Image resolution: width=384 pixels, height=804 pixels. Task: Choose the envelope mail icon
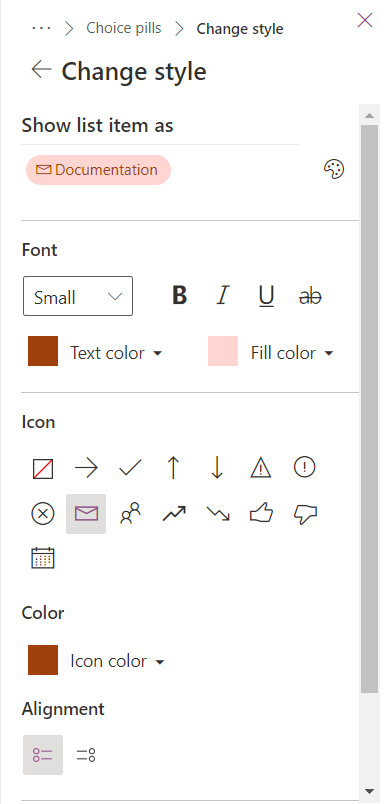point(86,514)
